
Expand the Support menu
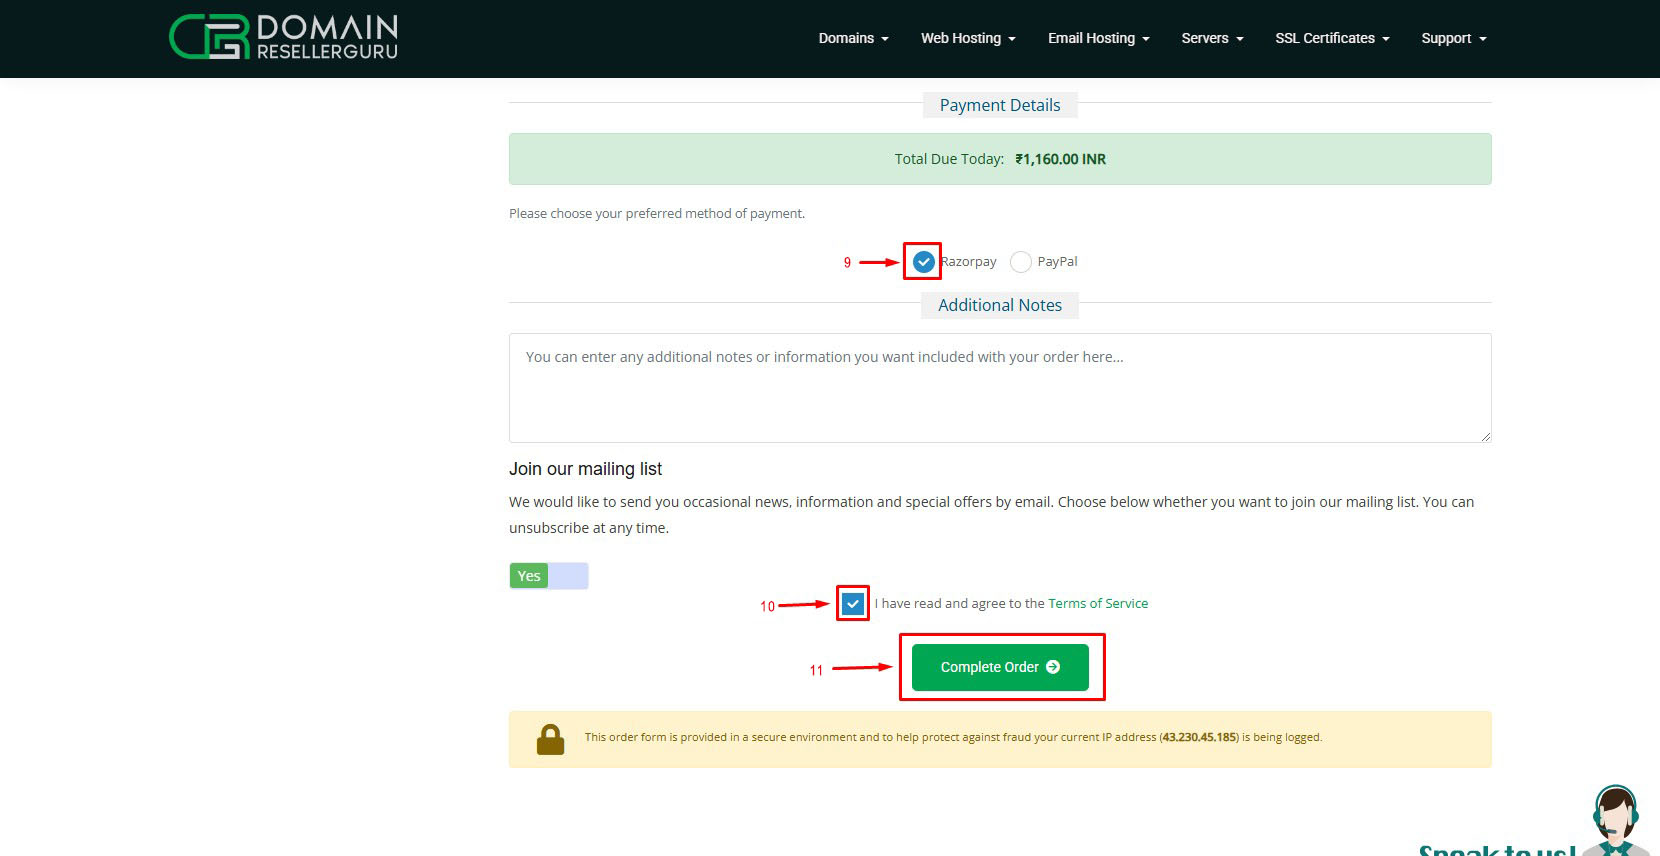pyautogui.click(x=1454, y=38)
